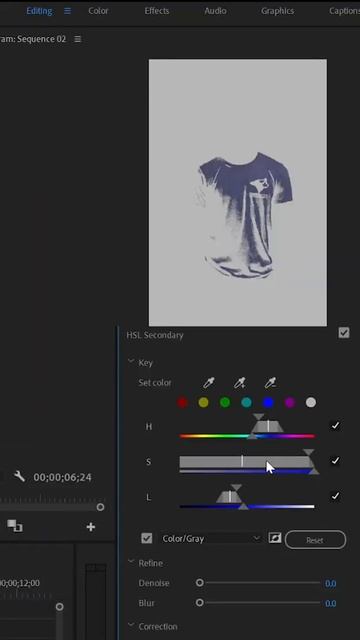
Task: Open the Color/Gray dropdown
Action: [211, 538]
